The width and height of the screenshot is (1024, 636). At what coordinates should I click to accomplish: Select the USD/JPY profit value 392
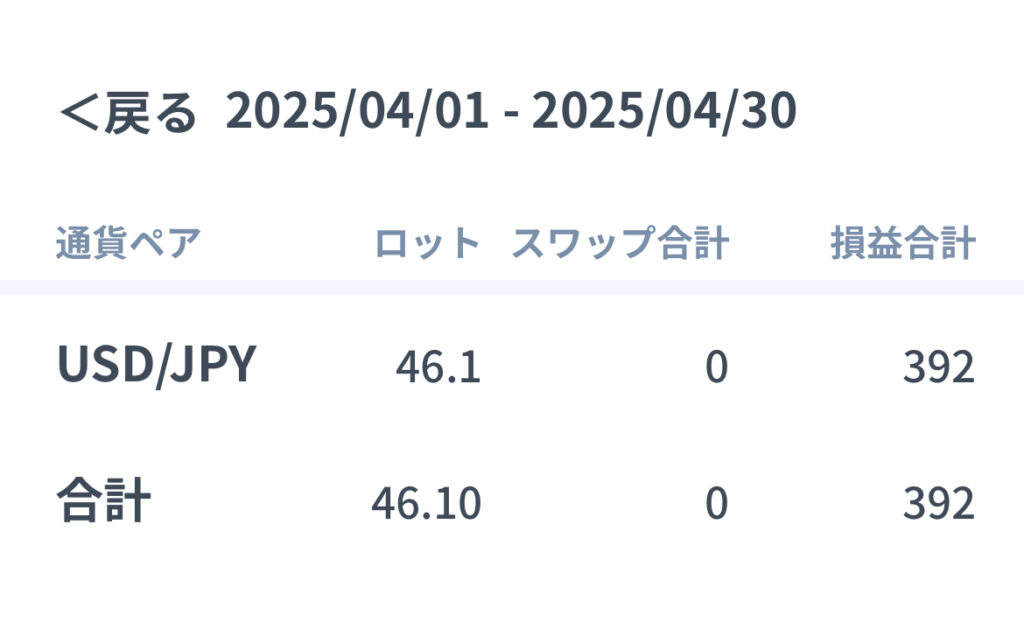[x=939, y=366]
